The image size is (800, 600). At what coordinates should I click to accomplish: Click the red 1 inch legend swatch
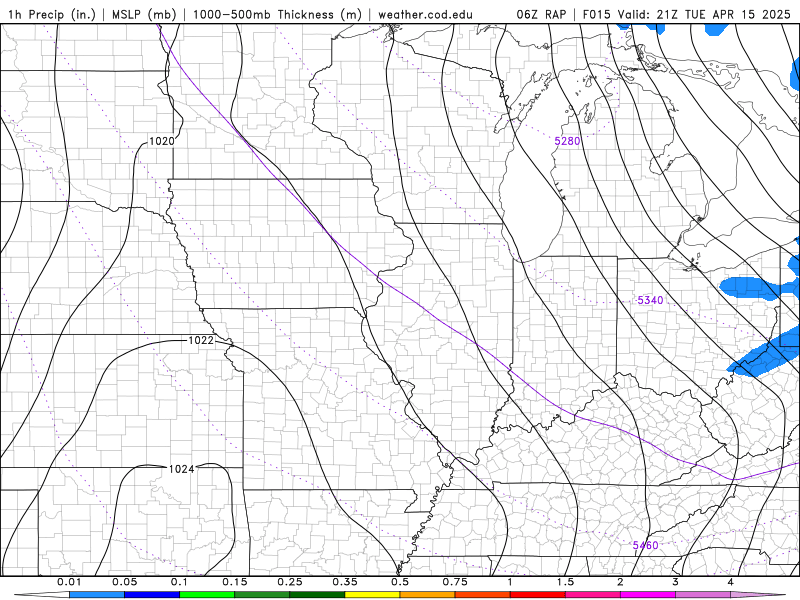(x=538, y=595)
